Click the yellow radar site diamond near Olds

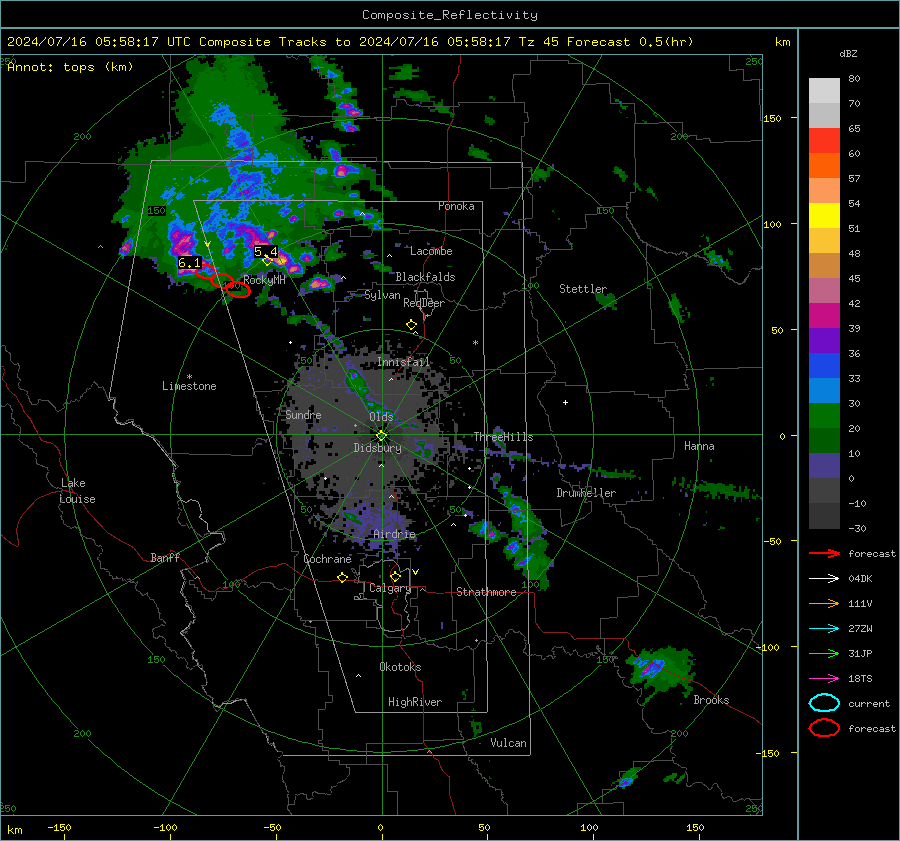click(x=382, y=436)
